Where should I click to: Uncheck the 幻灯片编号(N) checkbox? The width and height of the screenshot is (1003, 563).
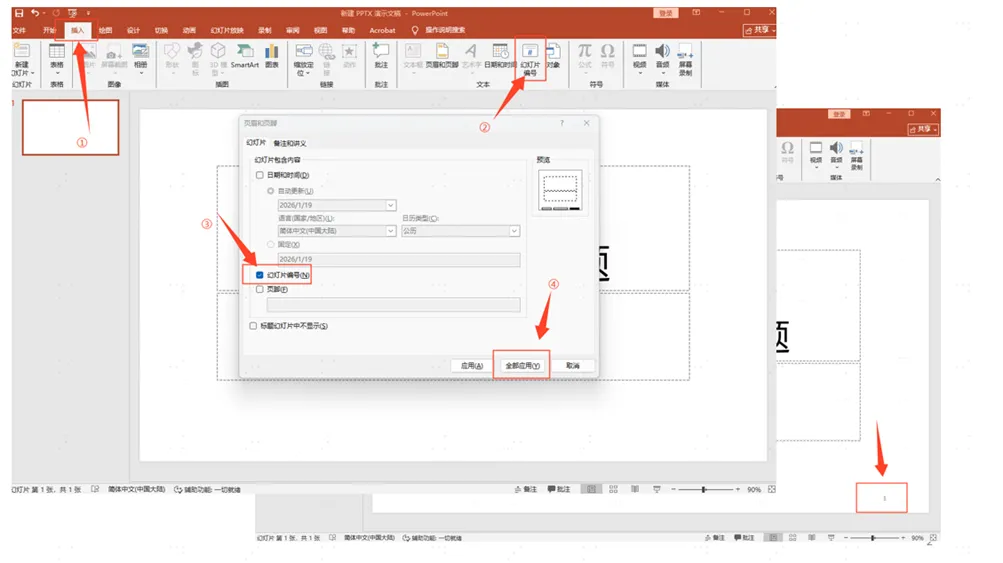point(260,275)
